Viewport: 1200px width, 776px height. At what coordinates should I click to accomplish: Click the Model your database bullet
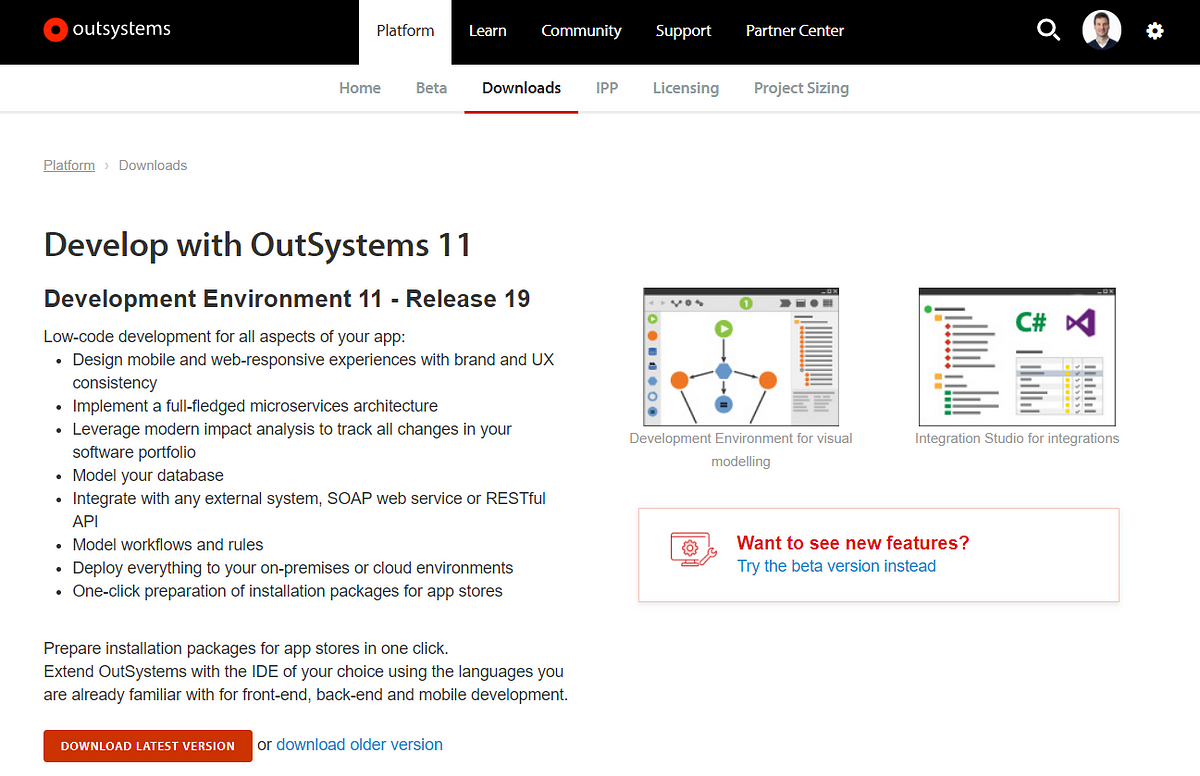(x=148, y=475)
